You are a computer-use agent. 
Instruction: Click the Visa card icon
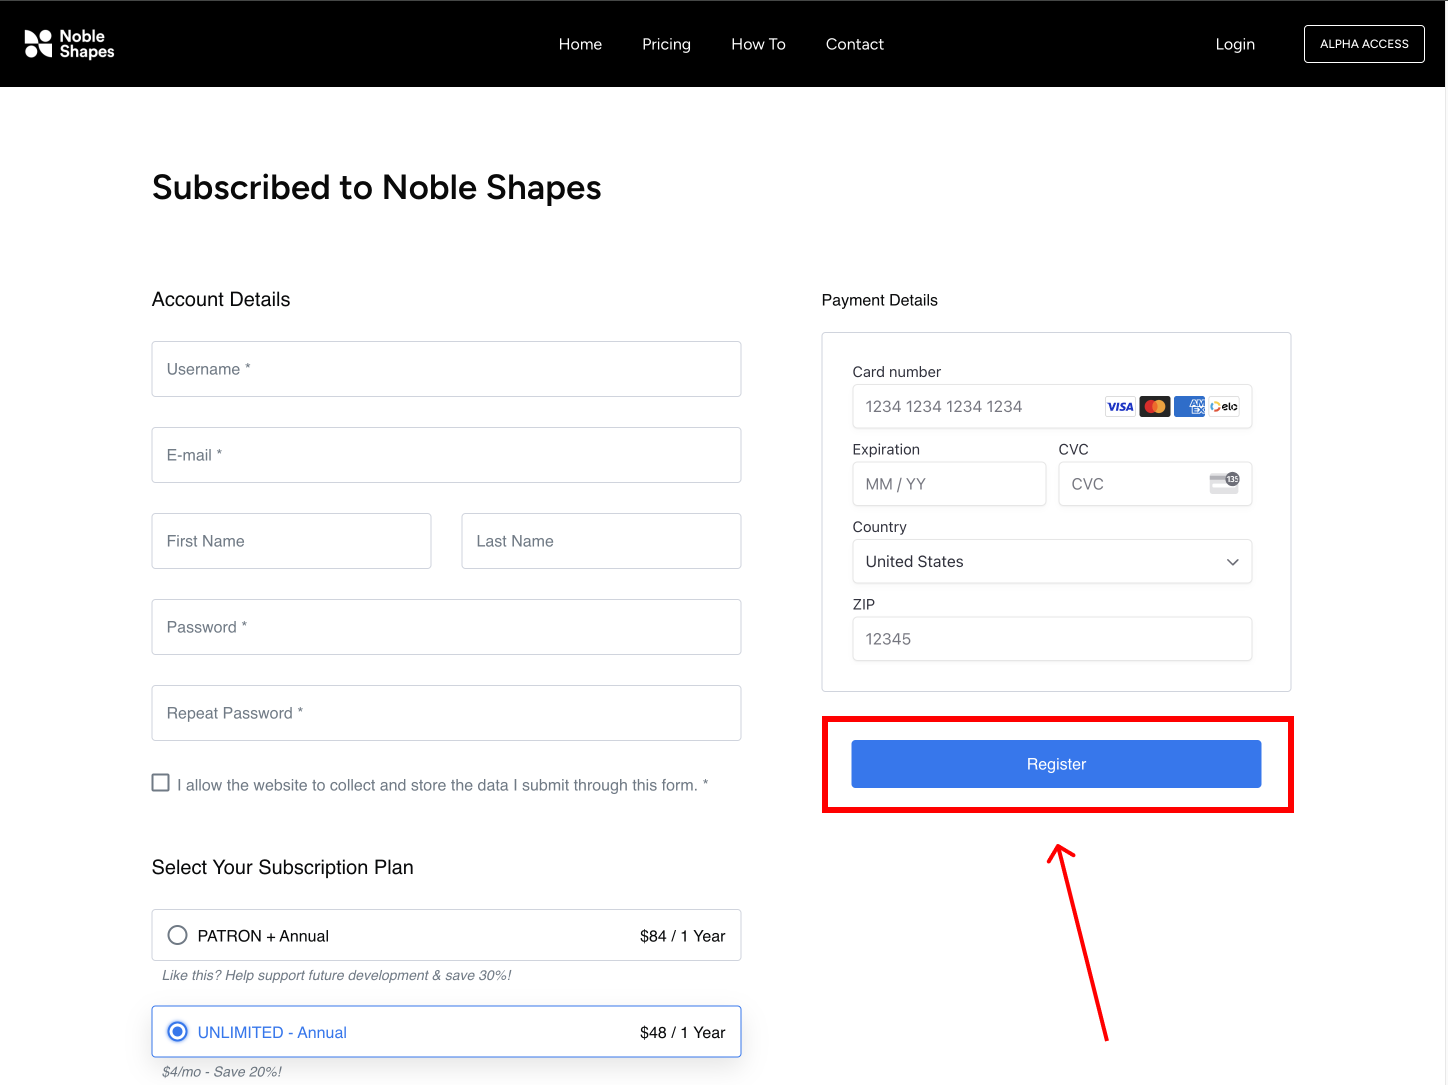(x=1120, y=406)
